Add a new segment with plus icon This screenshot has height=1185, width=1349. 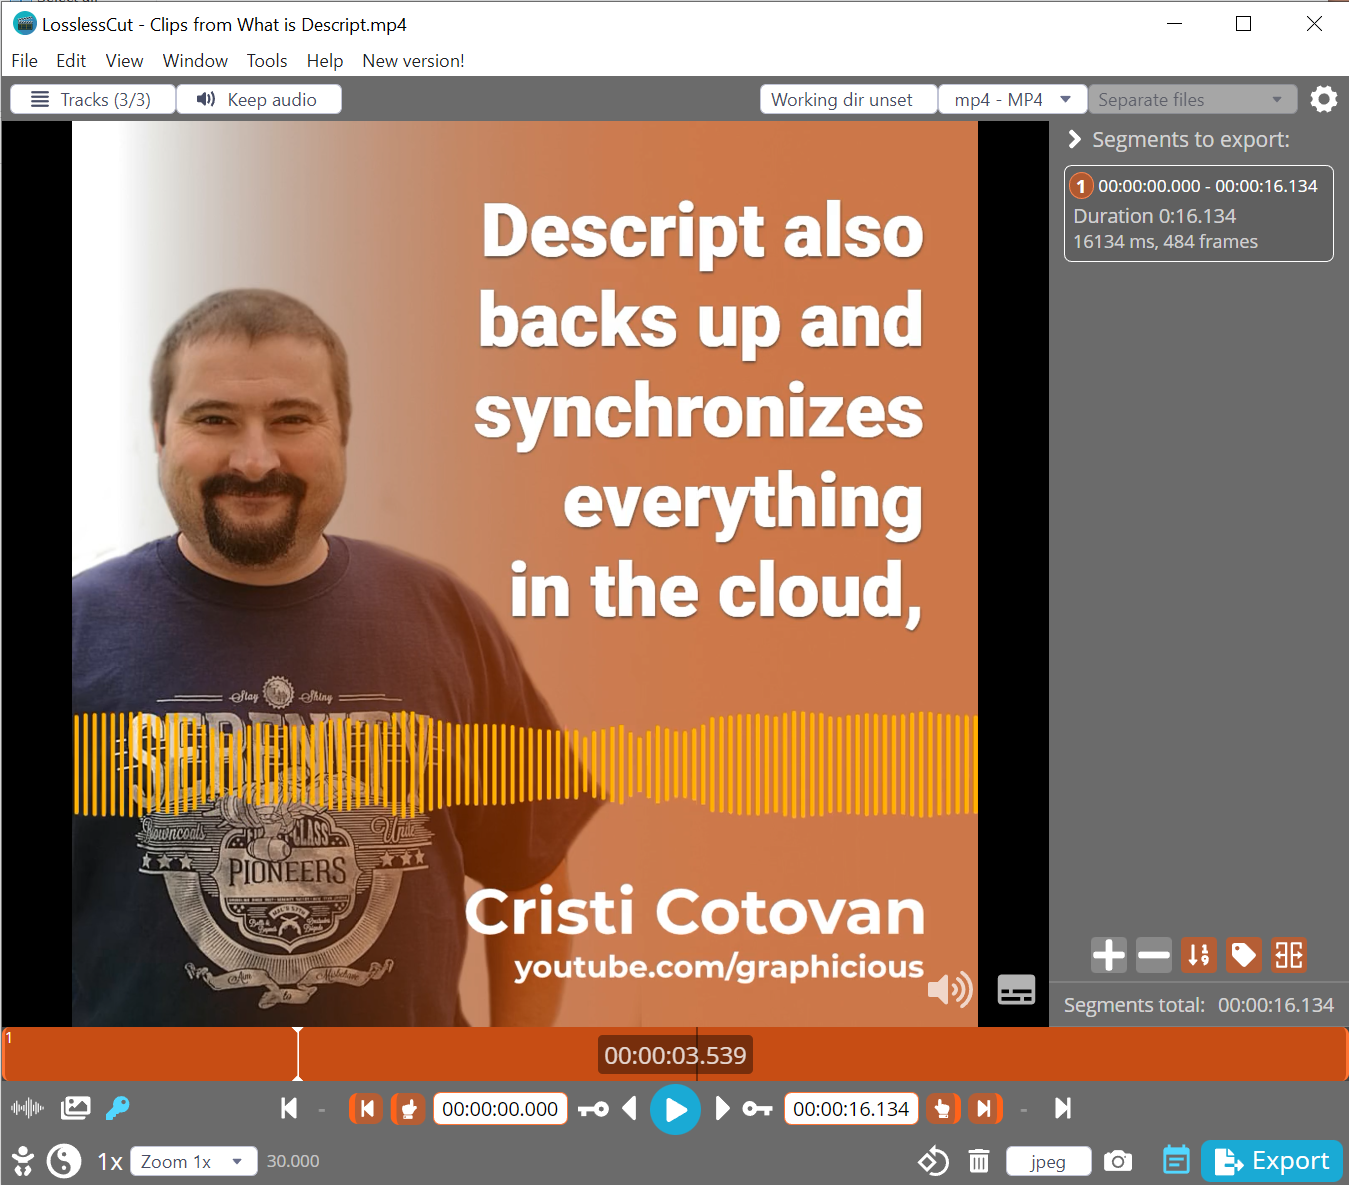point(1108,955)
